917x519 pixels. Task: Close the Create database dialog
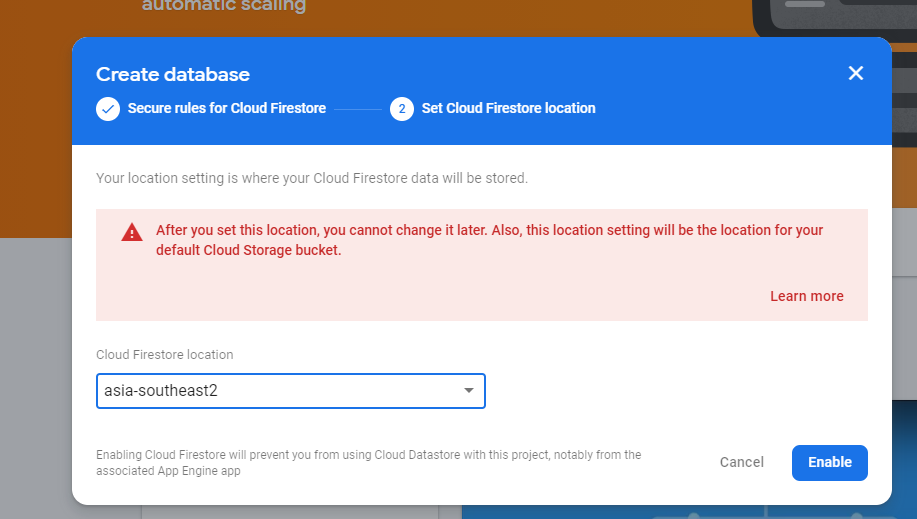point(855,73)
